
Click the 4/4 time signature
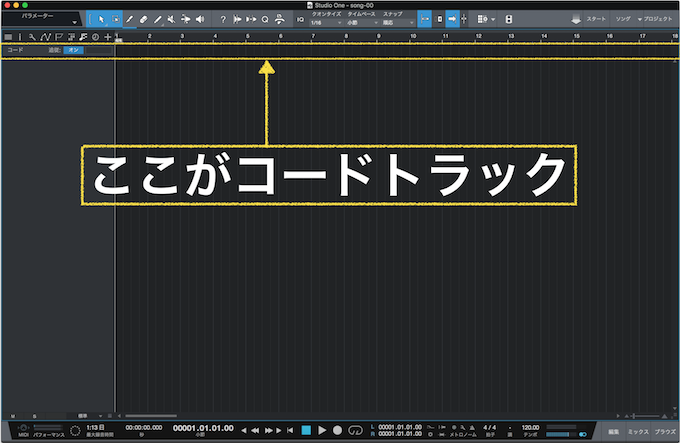pos(489,428)
